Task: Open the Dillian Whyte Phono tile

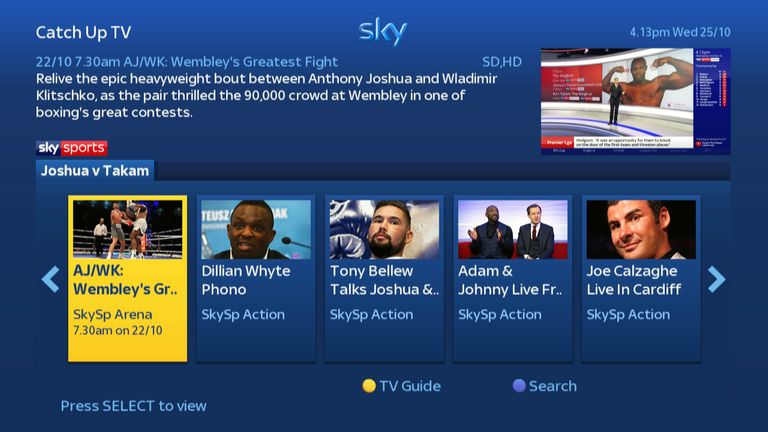Action: (256, 279)
